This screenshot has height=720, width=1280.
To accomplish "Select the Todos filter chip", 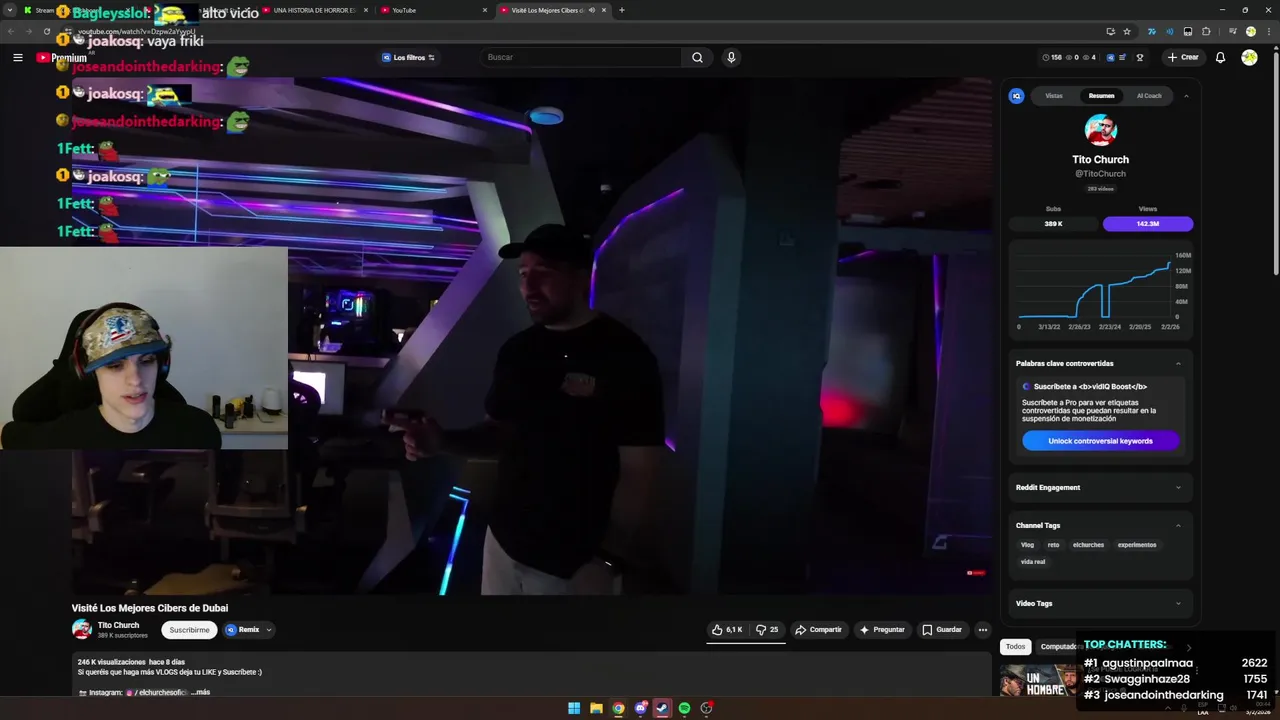I will (x=1016, y=646).
